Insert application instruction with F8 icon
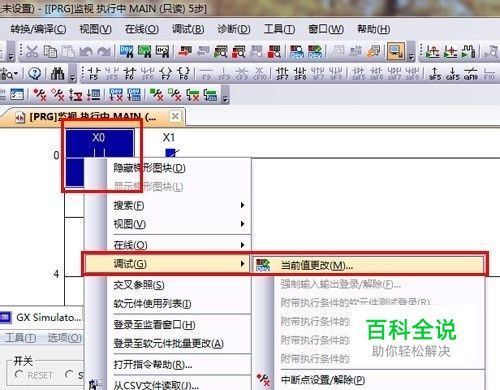The height and width of the screenshot is (390, 500). [184, 73]
